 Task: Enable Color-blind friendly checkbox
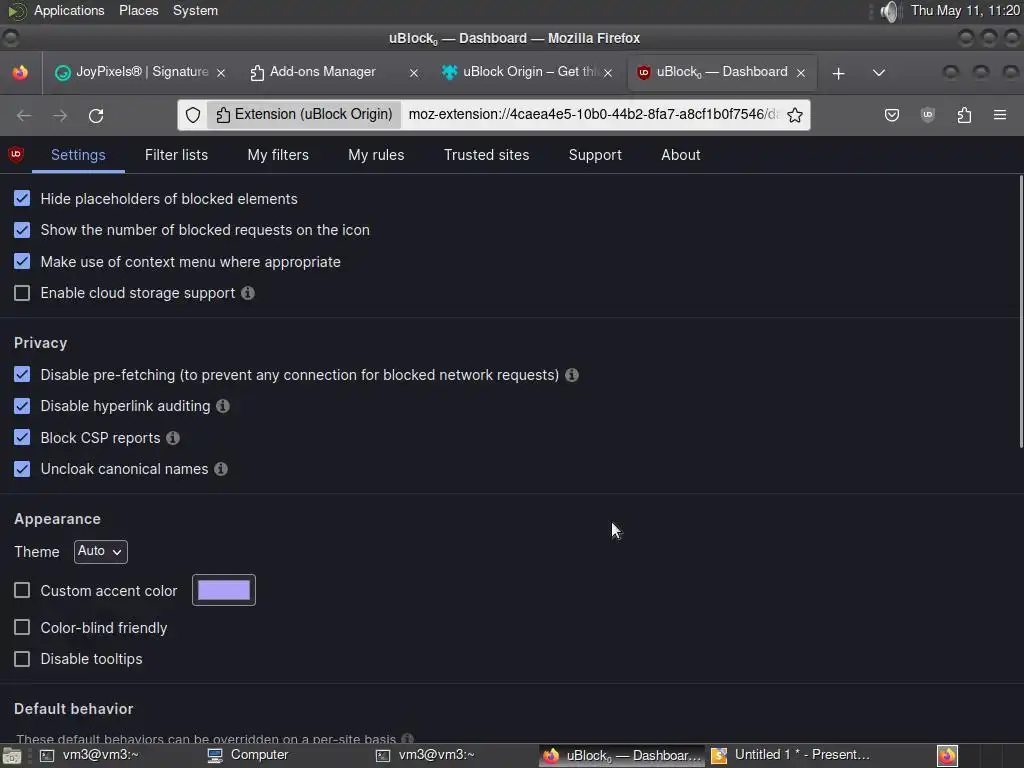(22, 628)
